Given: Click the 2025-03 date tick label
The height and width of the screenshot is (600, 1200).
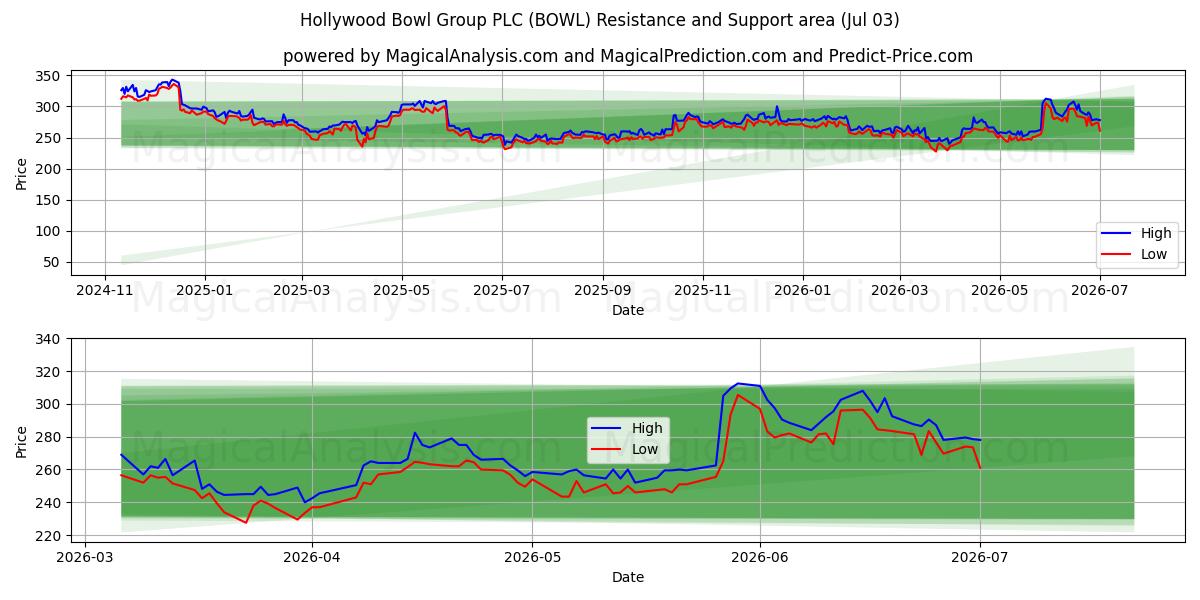Looking at the screenshot, I should coord(302,290).
